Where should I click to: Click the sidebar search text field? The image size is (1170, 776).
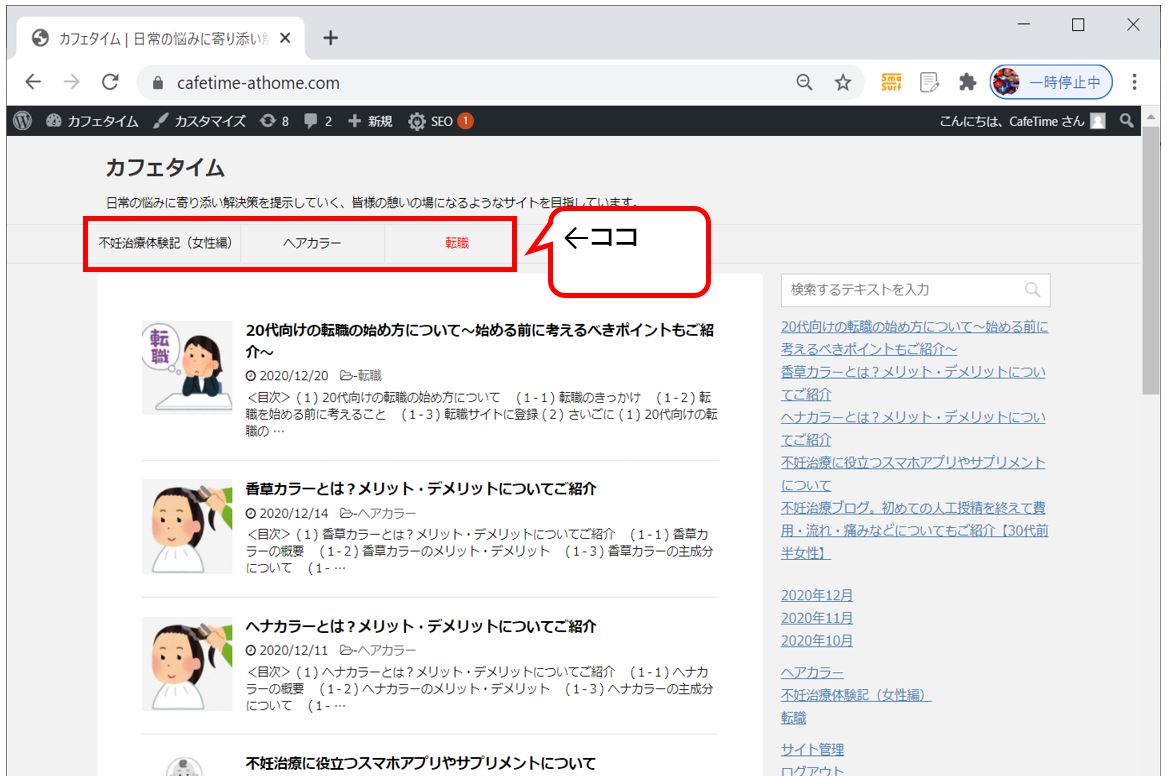click(903, 290)
